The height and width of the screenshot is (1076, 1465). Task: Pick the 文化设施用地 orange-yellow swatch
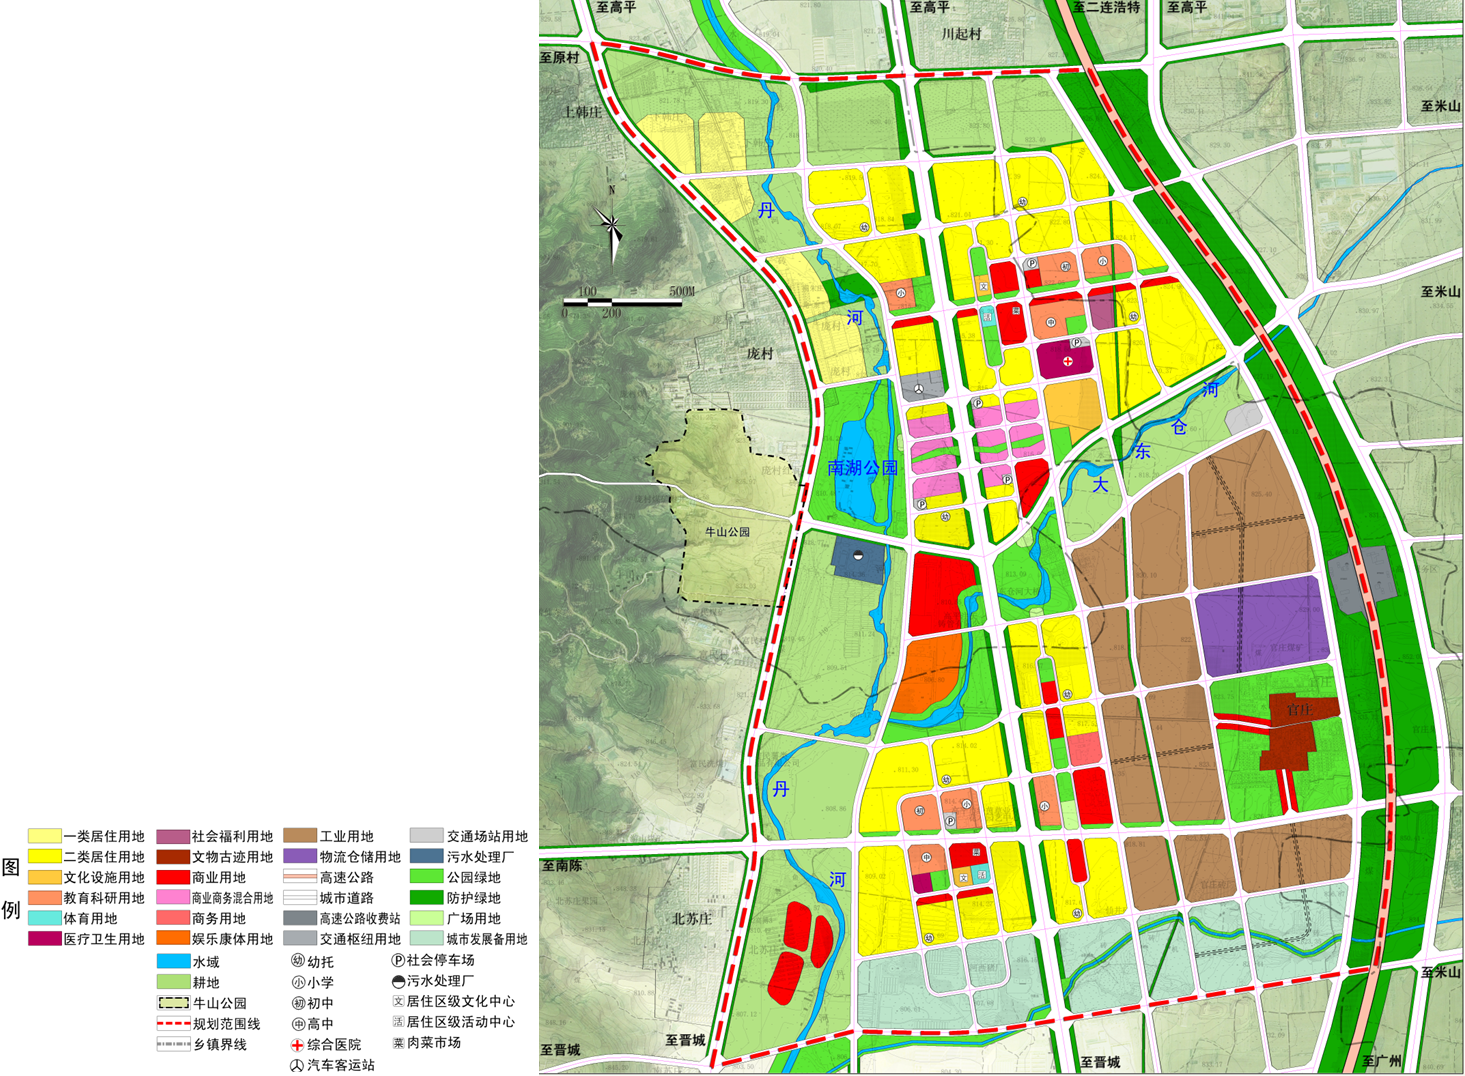click(x=45, y=877)
